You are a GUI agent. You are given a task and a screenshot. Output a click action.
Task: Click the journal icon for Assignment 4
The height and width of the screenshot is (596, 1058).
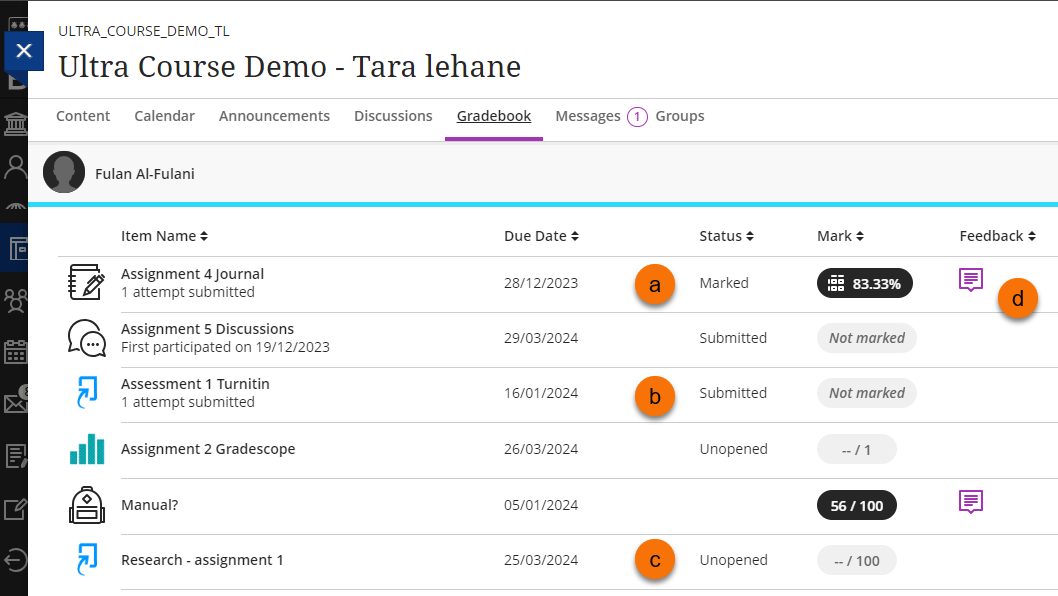point(87,283)
